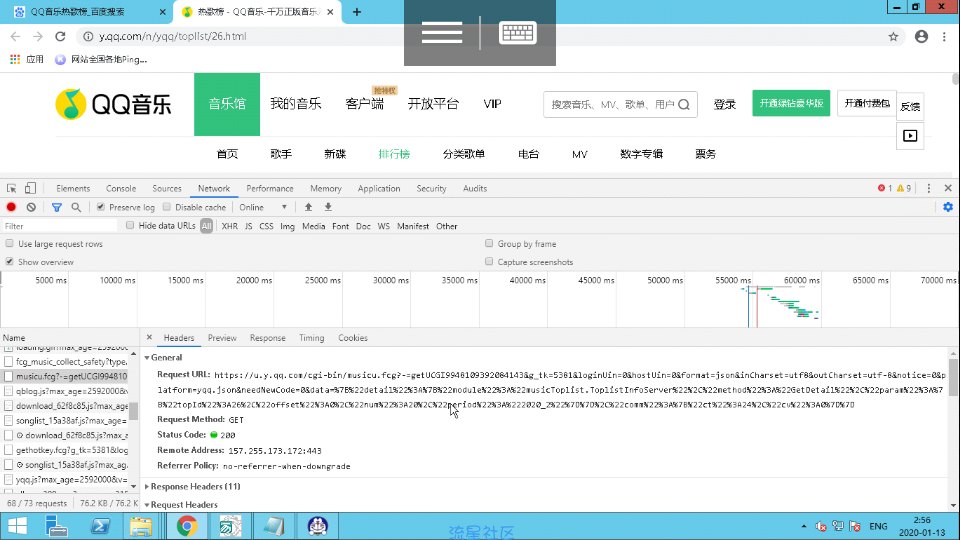Open the Online throttling dropdown

click(263, 208)
